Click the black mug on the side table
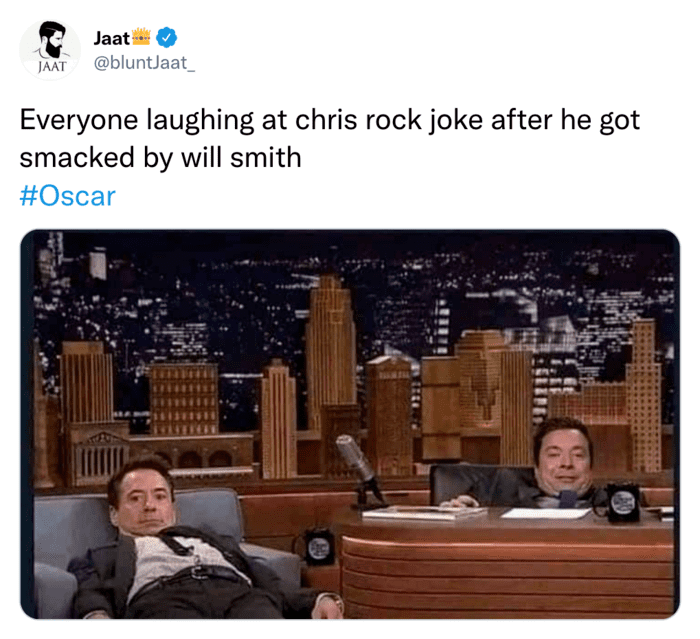 coord(318,546)
